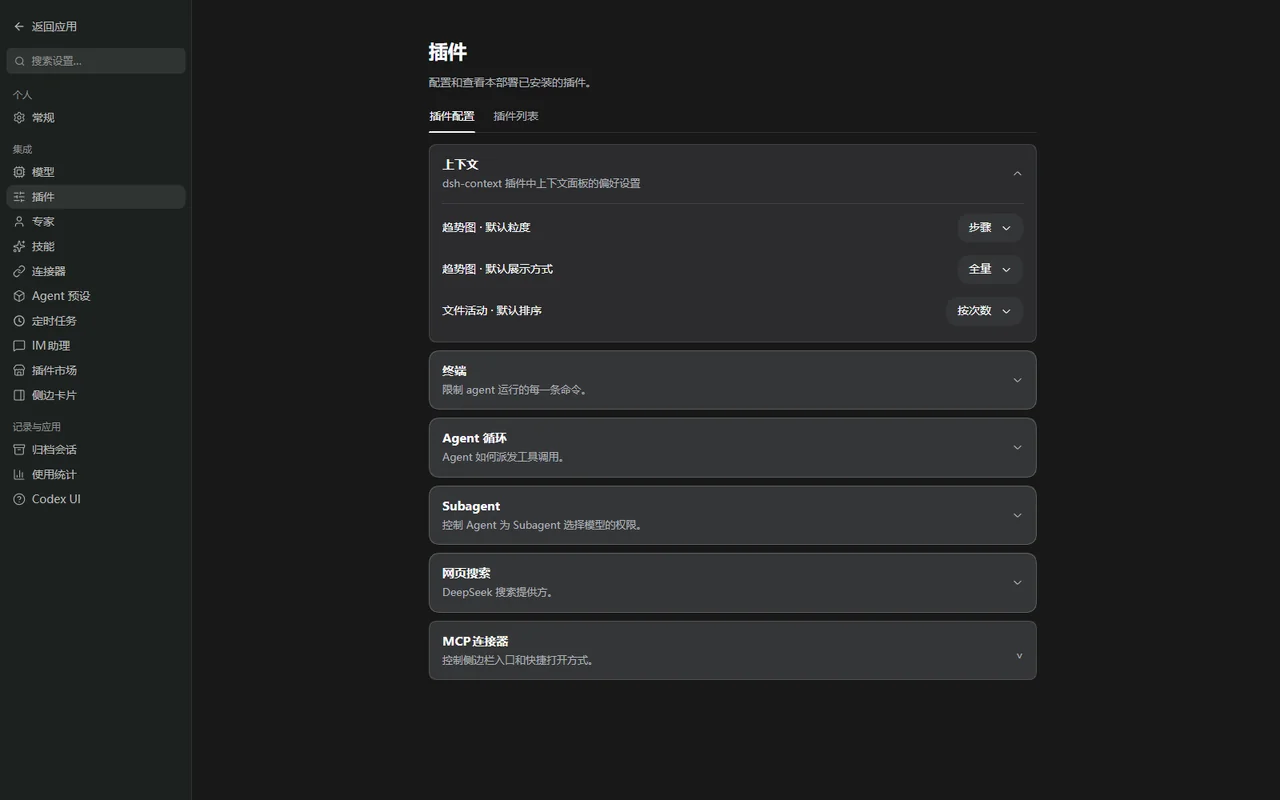Viewport: 1280px width, 800px height.
Task: Expand the MCP 连接器 section chevron
Action: [1019, 656]
